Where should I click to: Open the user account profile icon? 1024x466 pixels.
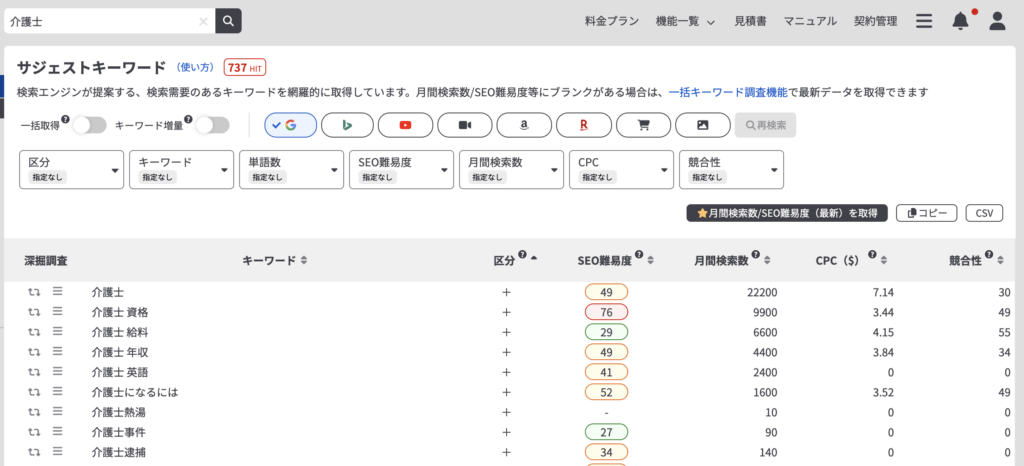pos(996,21)
